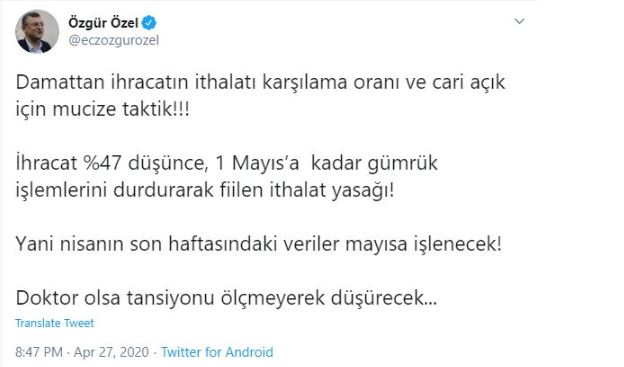Image resolution: width=624 pixels, height=367 pixels.
Task: Click the Apr 27, 2020 date
Action: [x=111, y=352]
